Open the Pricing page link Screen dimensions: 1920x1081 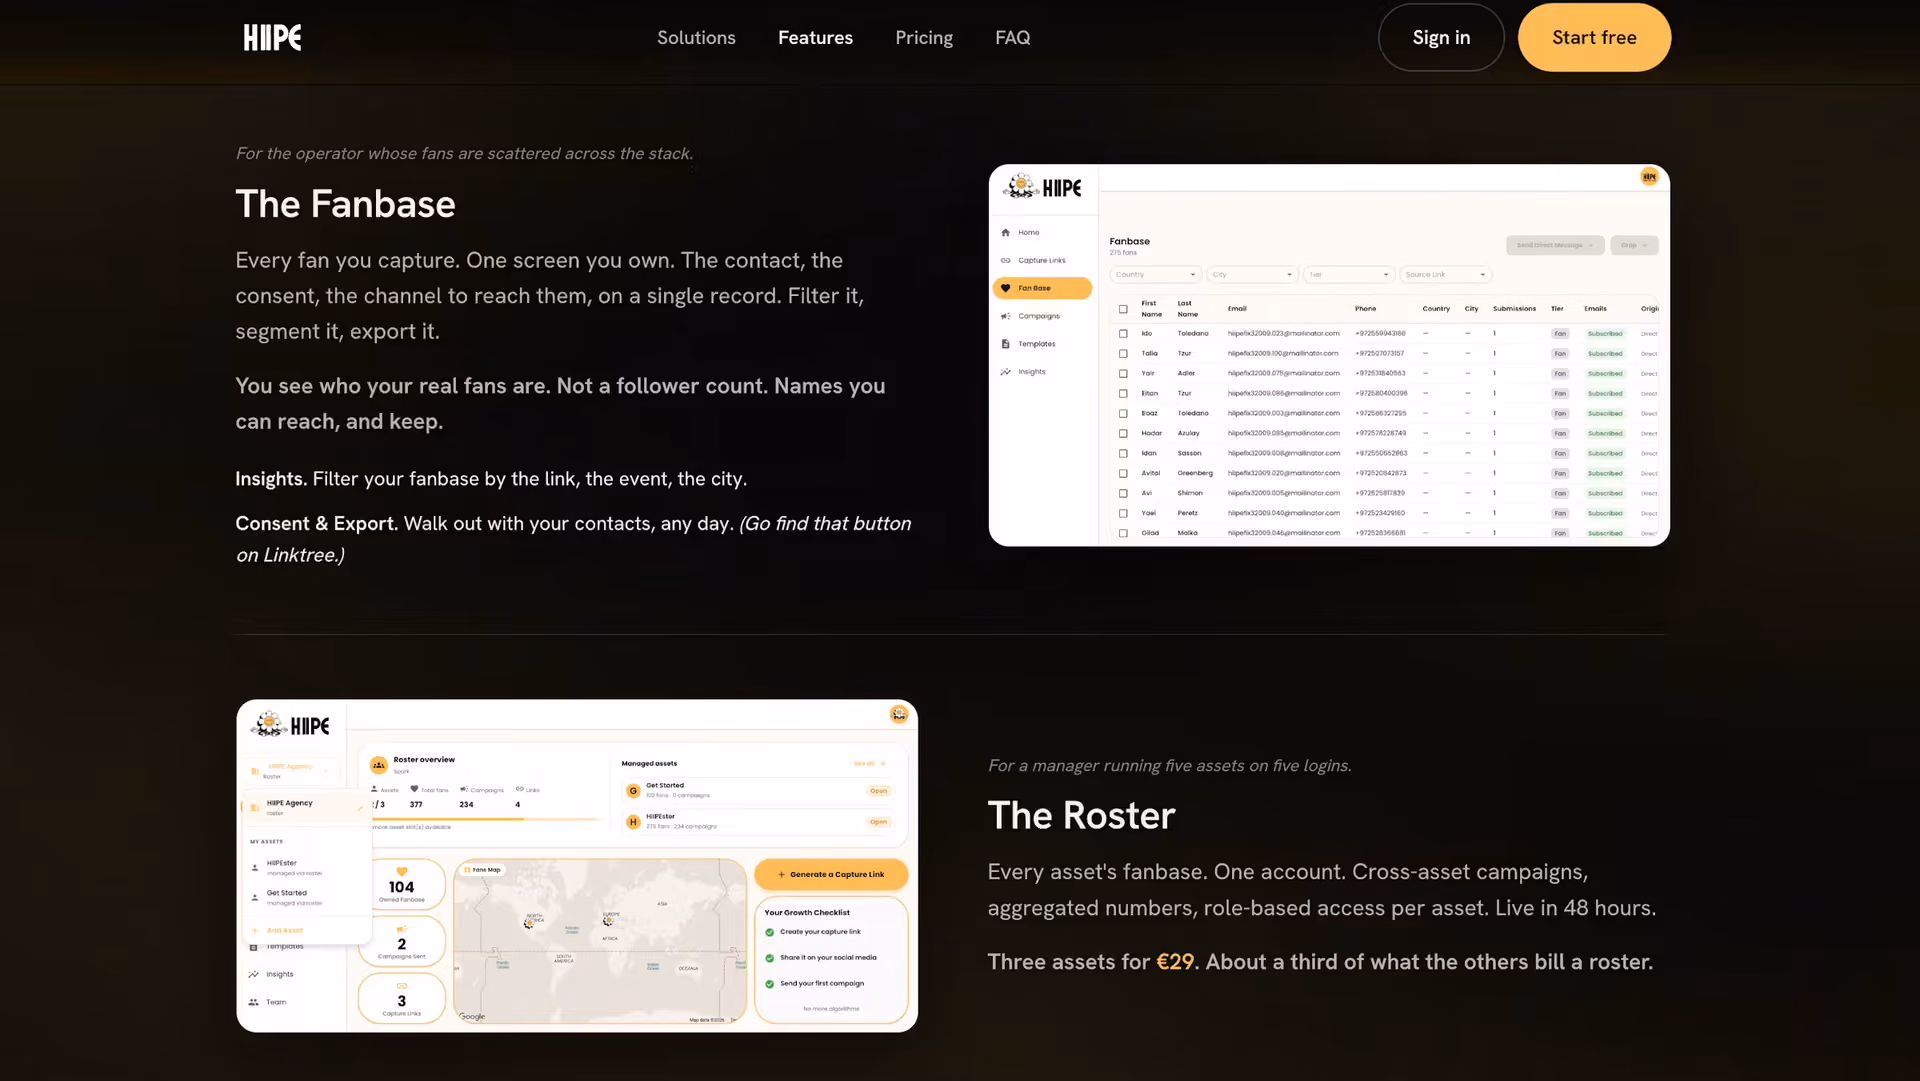(x=924, y=37)
